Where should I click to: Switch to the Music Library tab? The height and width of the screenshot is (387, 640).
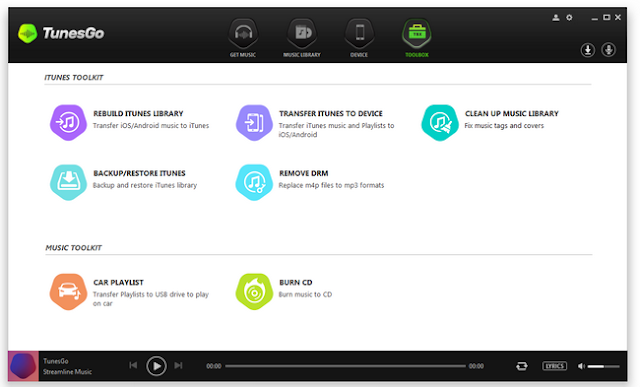302,38
